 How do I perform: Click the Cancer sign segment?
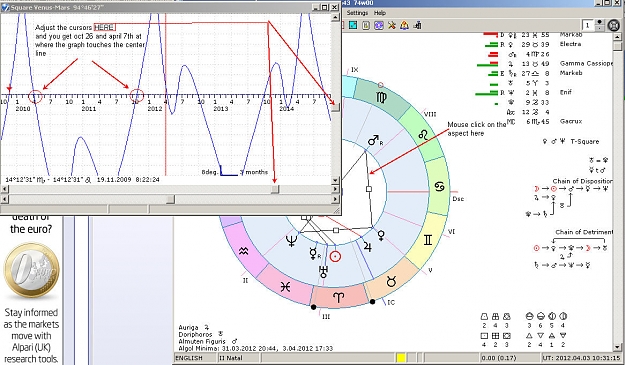(x=440, y=186)
